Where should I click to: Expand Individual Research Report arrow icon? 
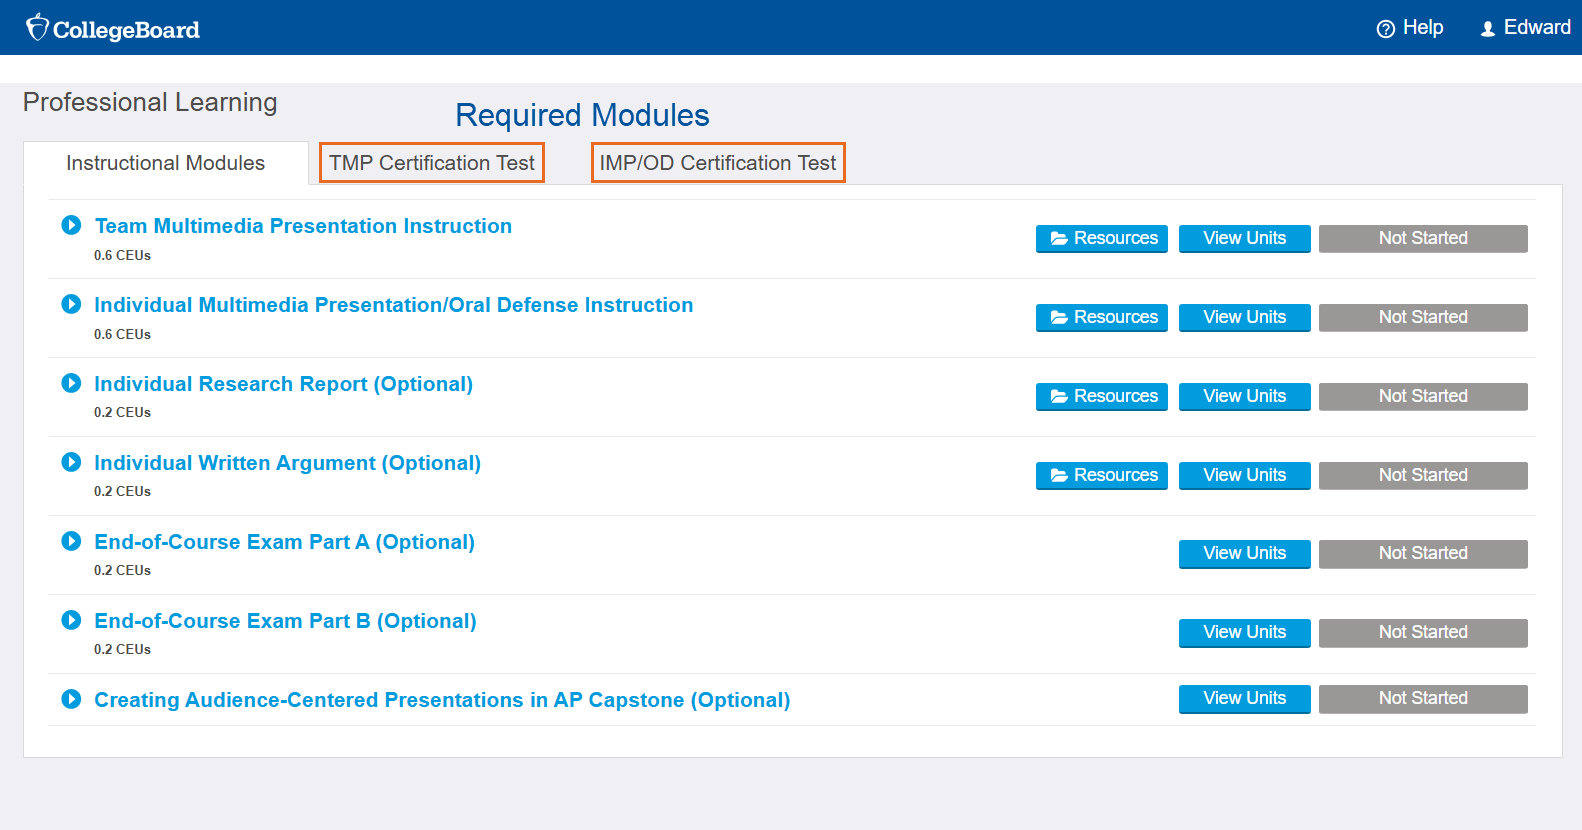click(x=71, y=383)
